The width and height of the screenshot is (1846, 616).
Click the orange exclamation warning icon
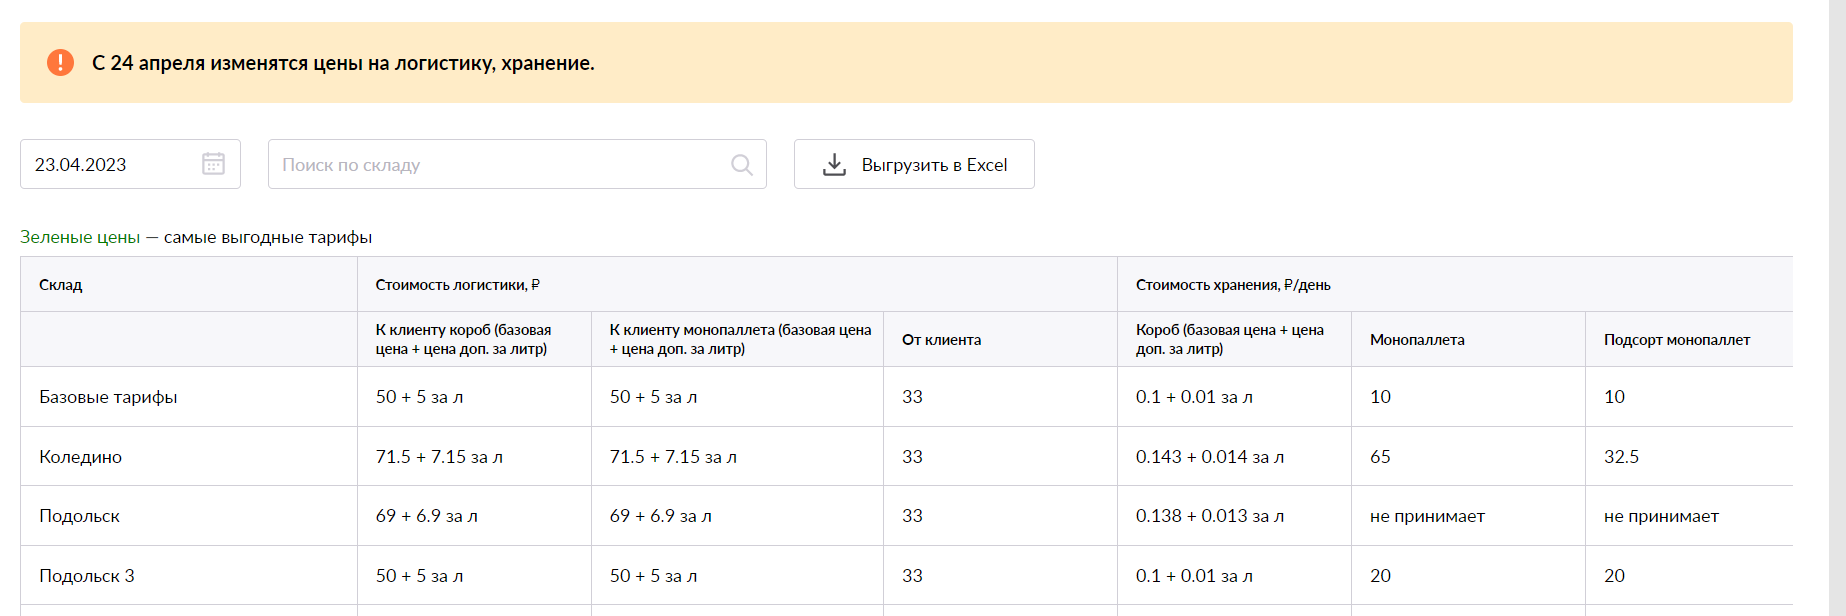coord(60,63)
